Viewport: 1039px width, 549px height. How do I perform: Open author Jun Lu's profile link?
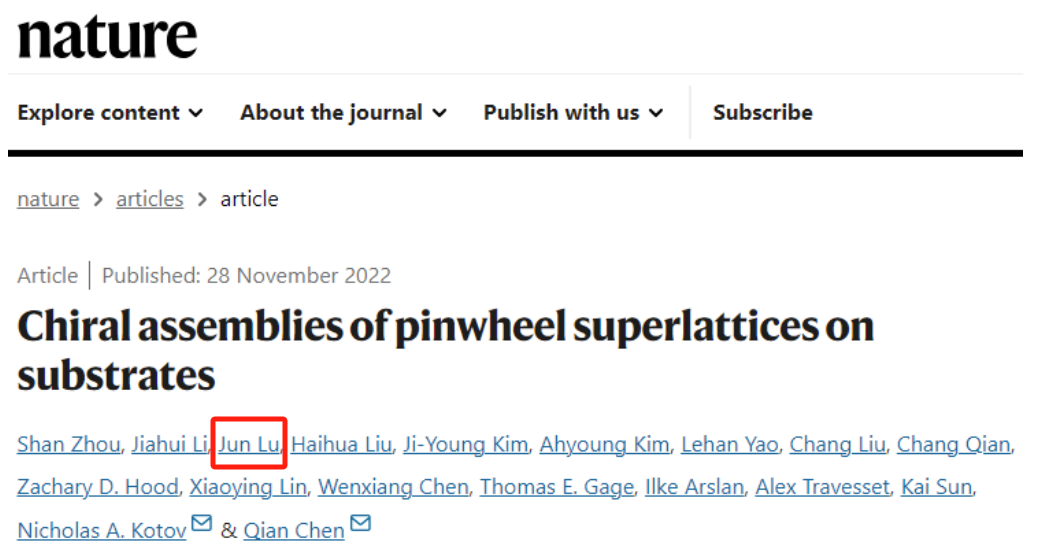pyautogui.click(x=249, y=444)
